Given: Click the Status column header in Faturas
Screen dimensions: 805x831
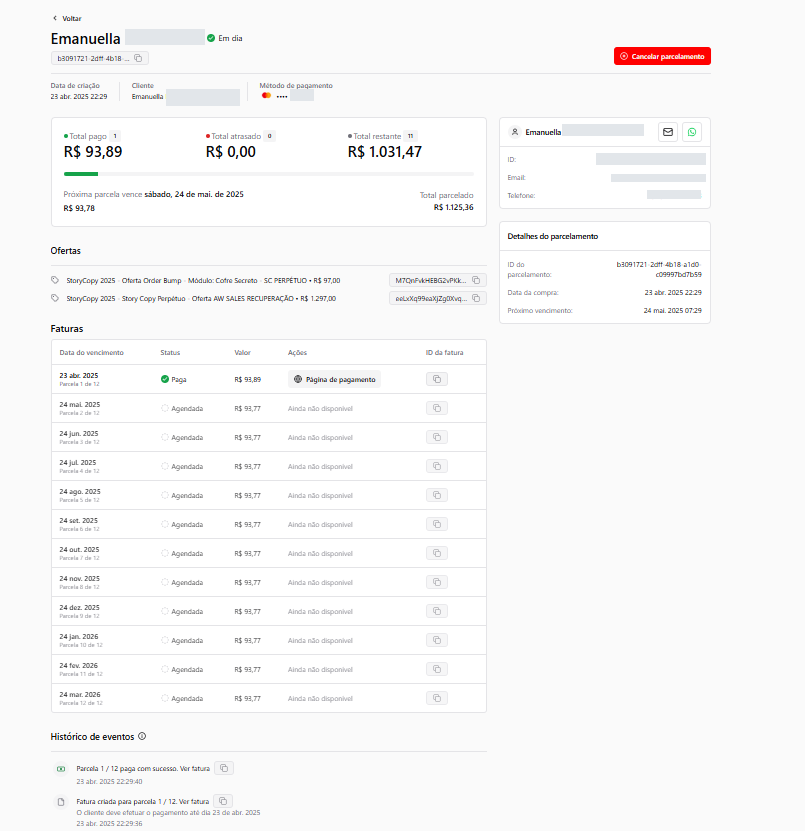Looking at the screenshot, I should (170, 352).
